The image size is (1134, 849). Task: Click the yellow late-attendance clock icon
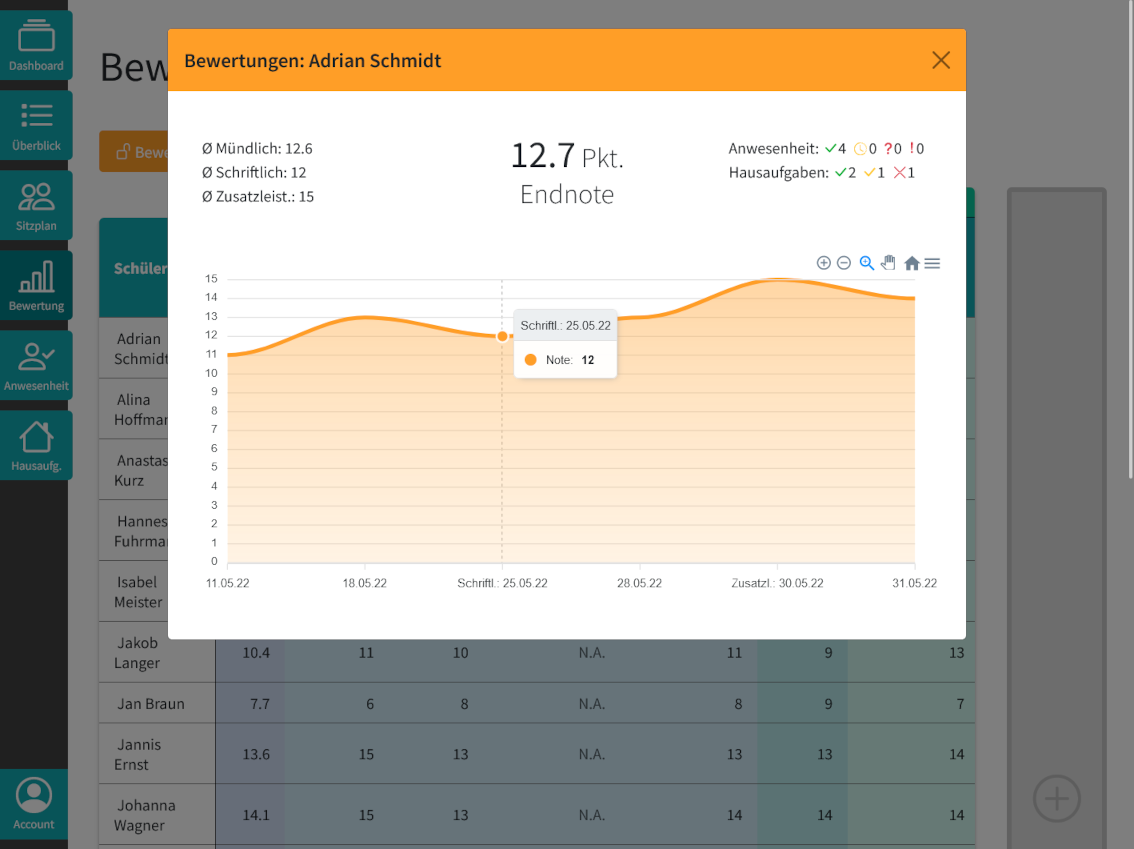pos(859,149)
